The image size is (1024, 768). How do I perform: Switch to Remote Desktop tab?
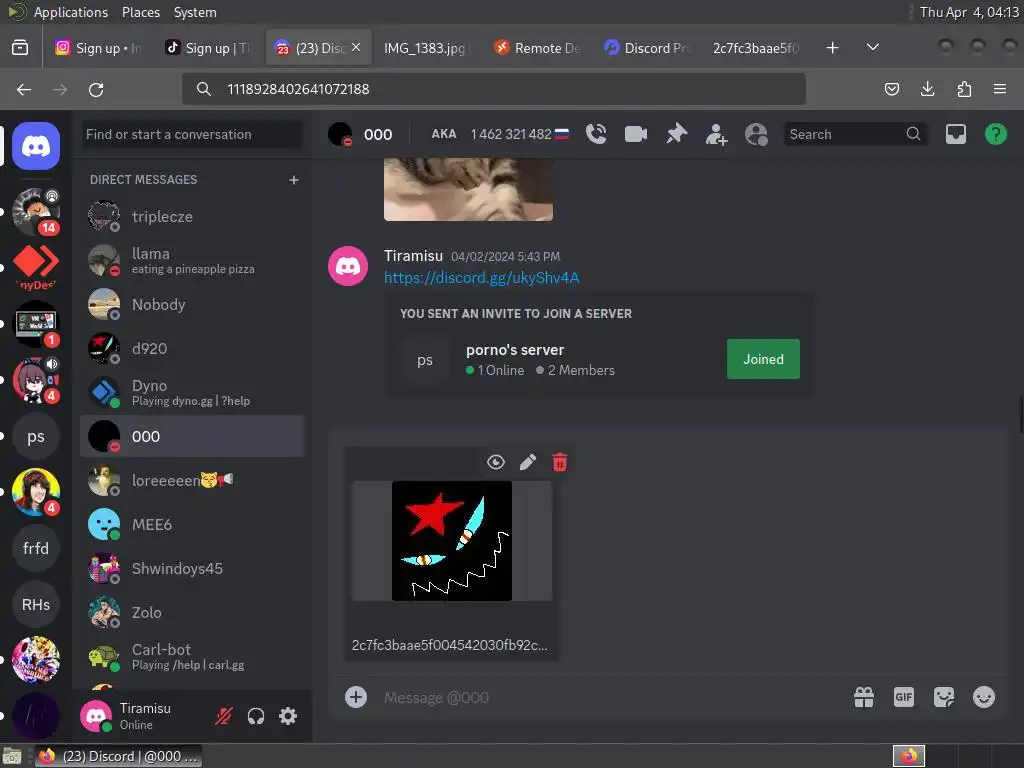tap(537, 48)
